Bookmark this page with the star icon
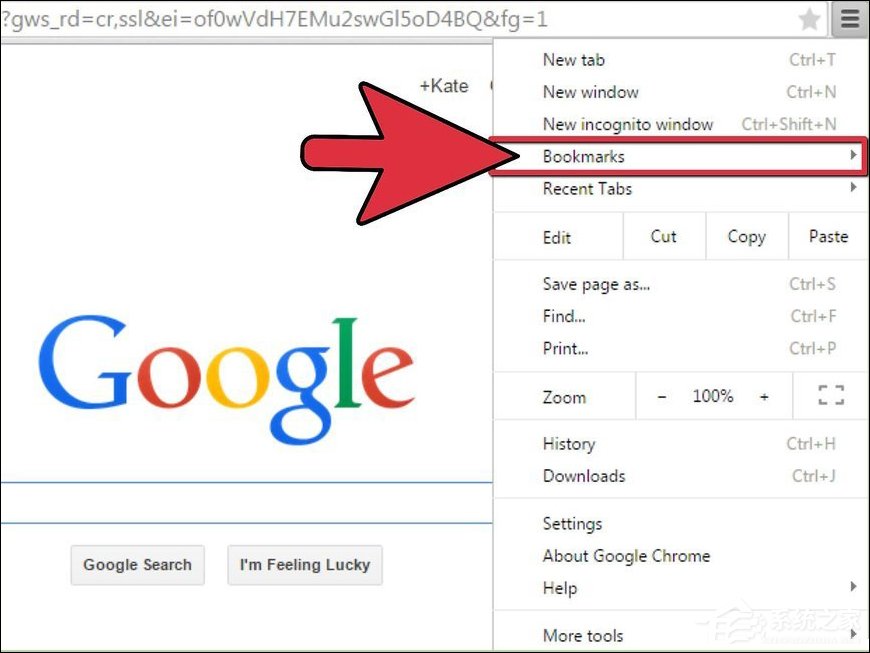This screenshot has height=653, width=870. [809, 20]
